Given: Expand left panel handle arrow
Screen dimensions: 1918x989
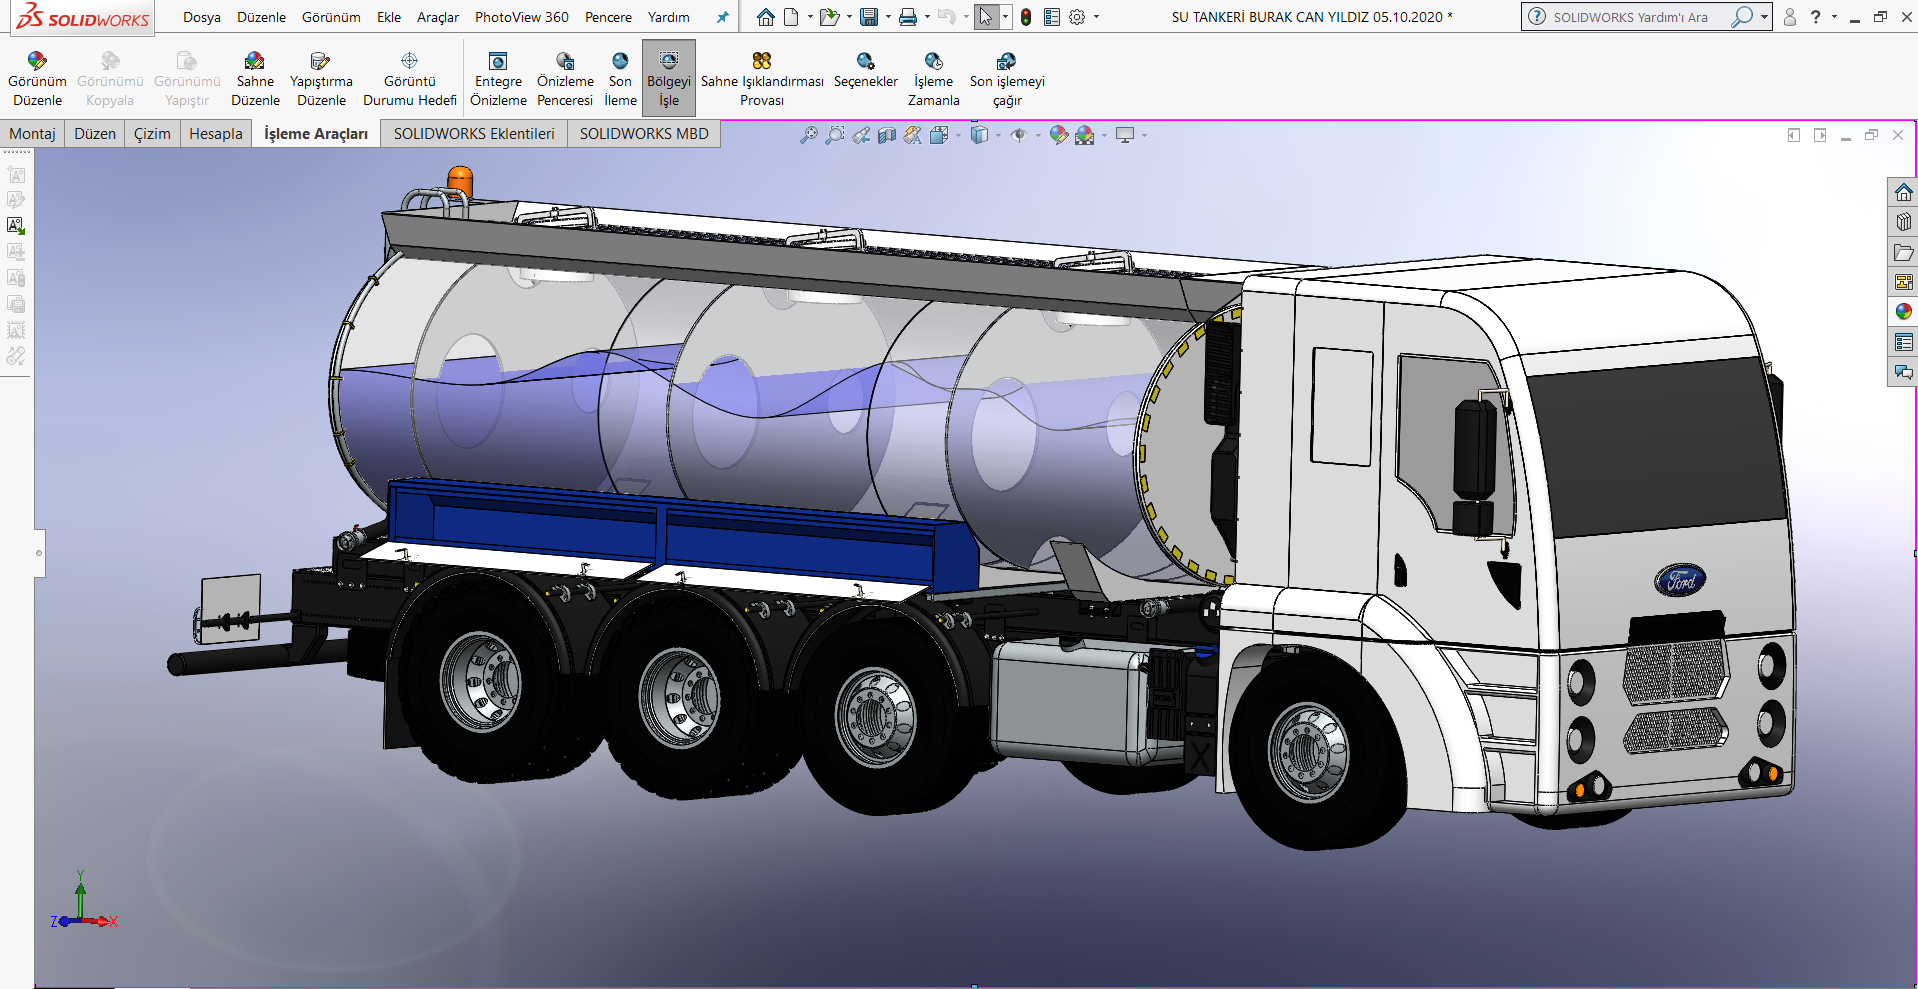Looking at the screenshot, I should pyautogui.click(x=39, y=553).
